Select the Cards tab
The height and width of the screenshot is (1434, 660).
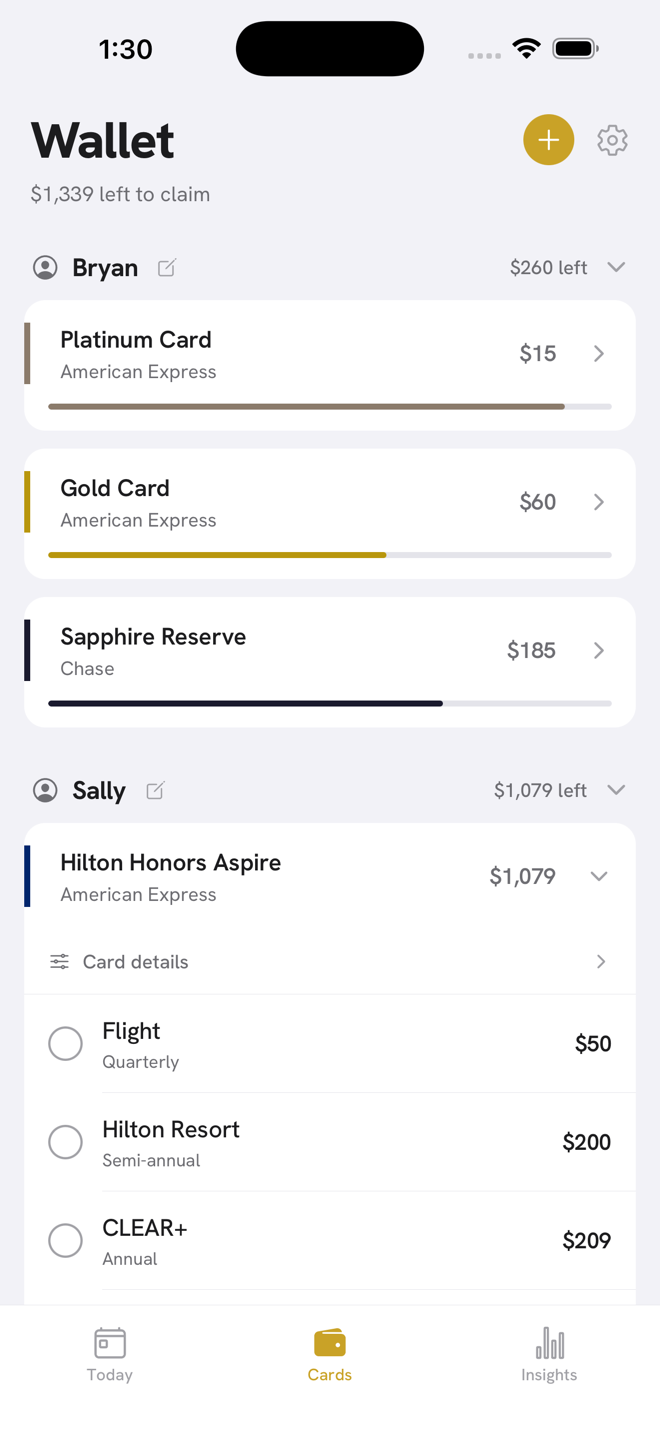point(330,1355)
